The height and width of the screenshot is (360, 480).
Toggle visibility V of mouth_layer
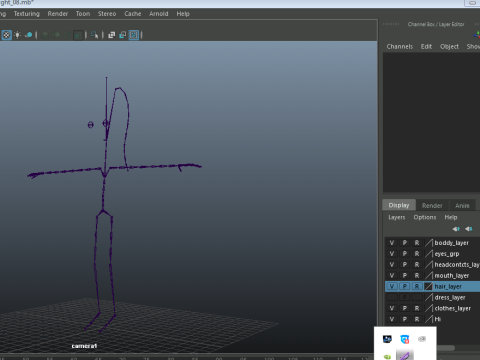click(x=392, y=275)
